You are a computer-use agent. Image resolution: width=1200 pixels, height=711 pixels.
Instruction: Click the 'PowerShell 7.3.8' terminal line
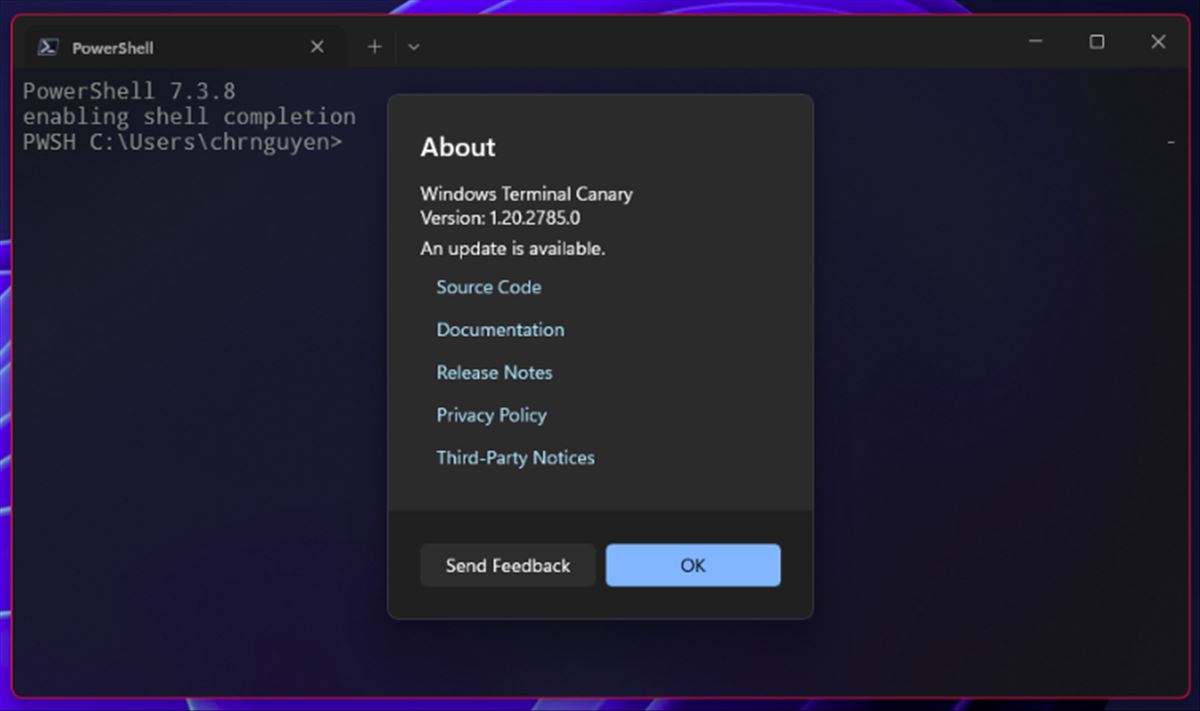click(x=129, y=91)
